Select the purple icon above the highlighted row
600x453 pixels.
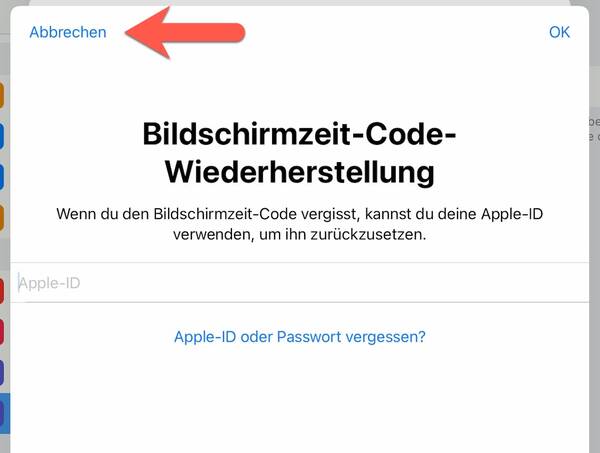[2, 373]
